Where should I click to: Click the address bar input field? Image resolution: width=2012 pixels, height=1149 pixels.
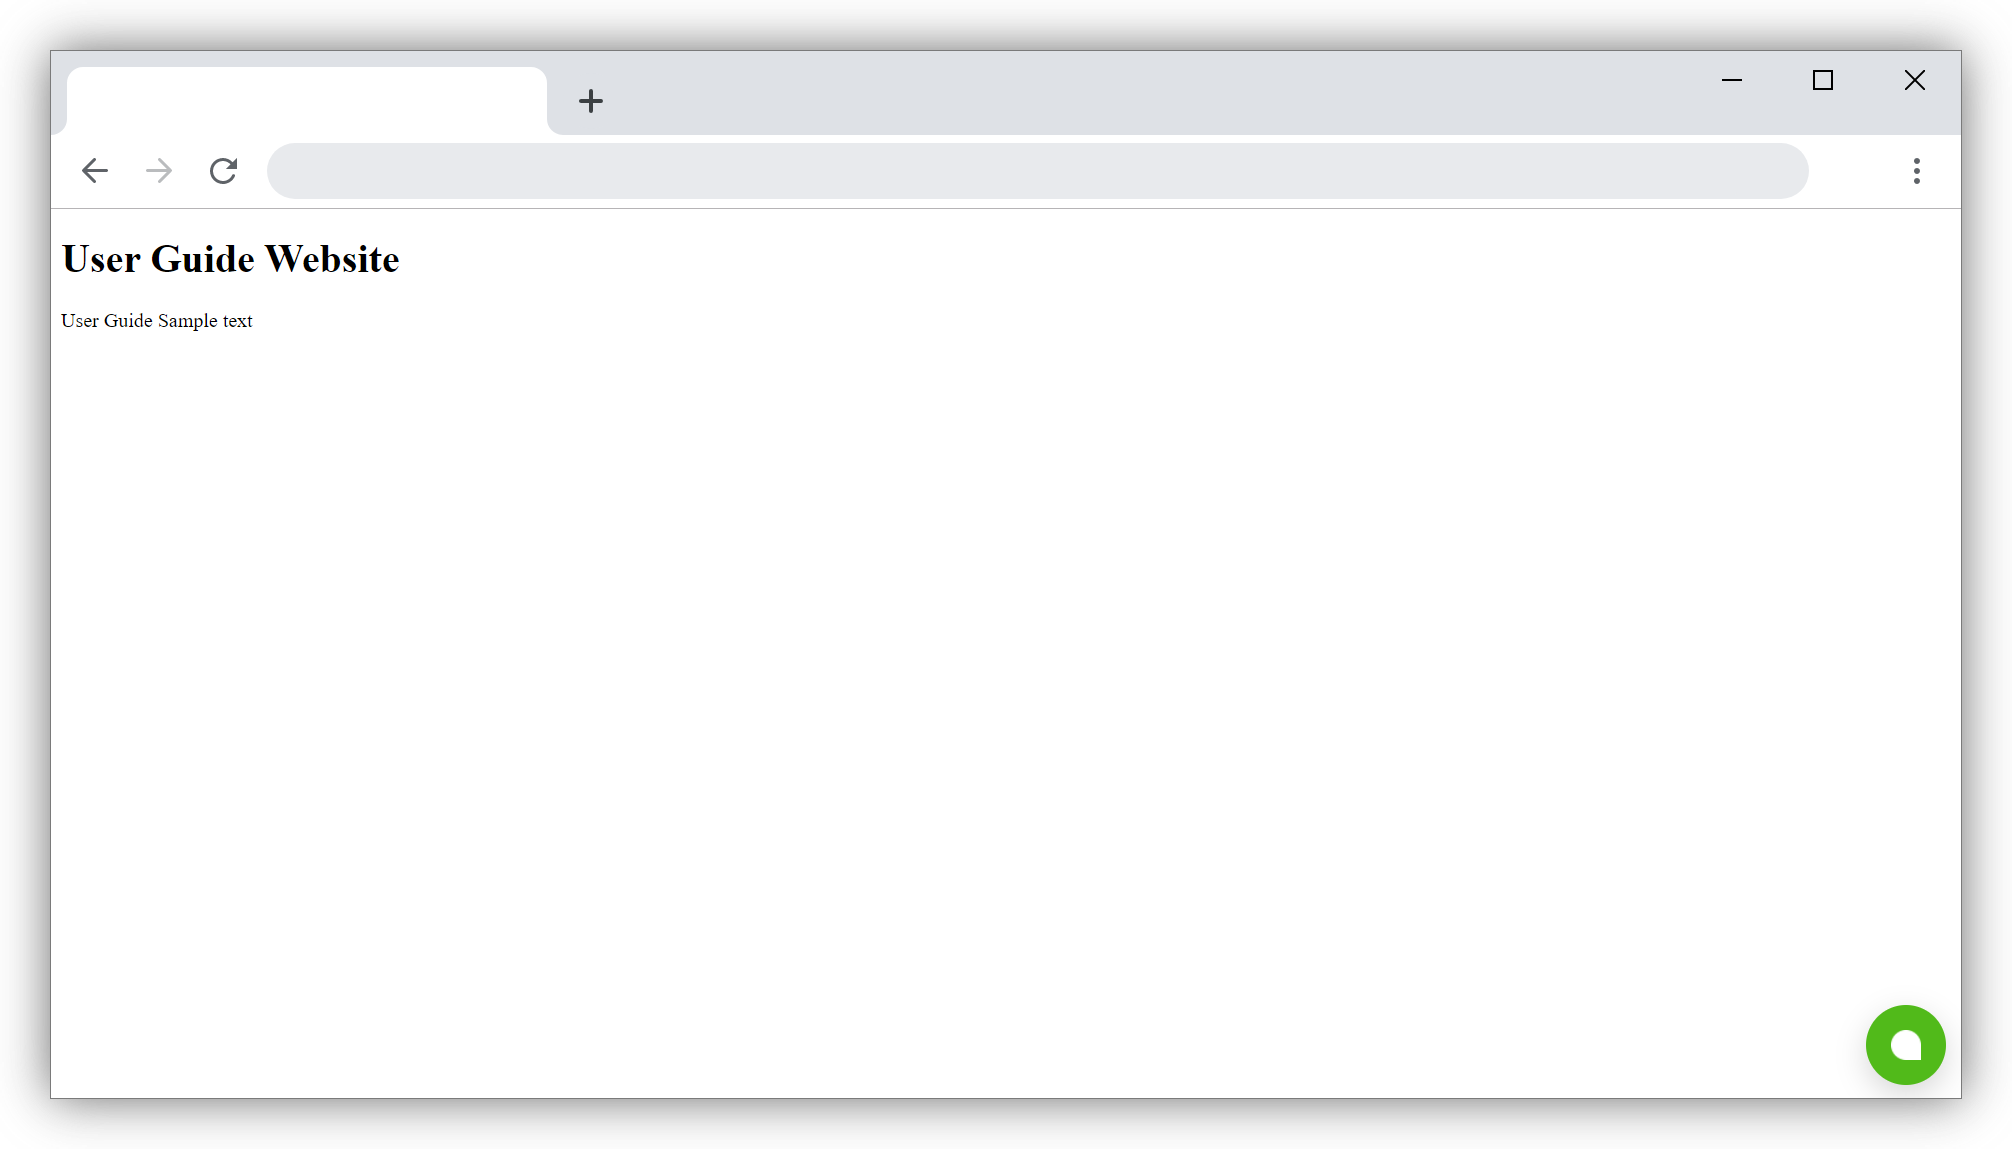(x=1039, y=169)
